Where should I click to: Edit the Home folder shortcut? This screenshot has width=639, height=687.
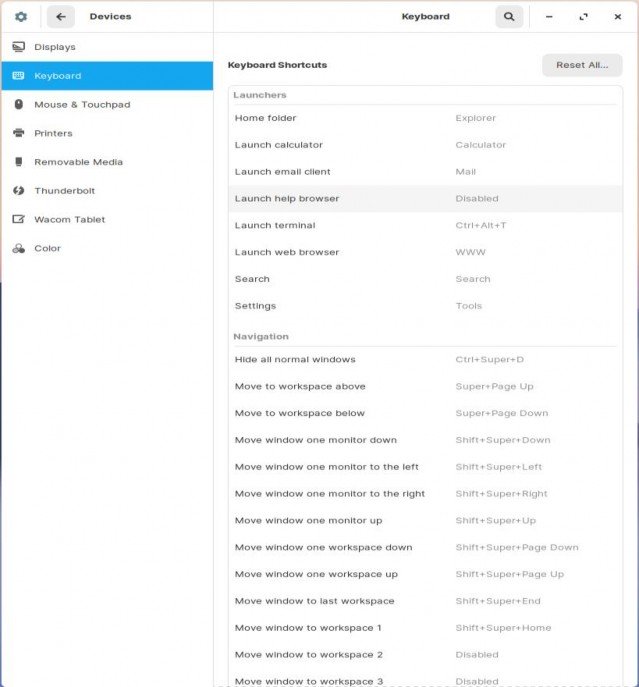coord(425,118)
